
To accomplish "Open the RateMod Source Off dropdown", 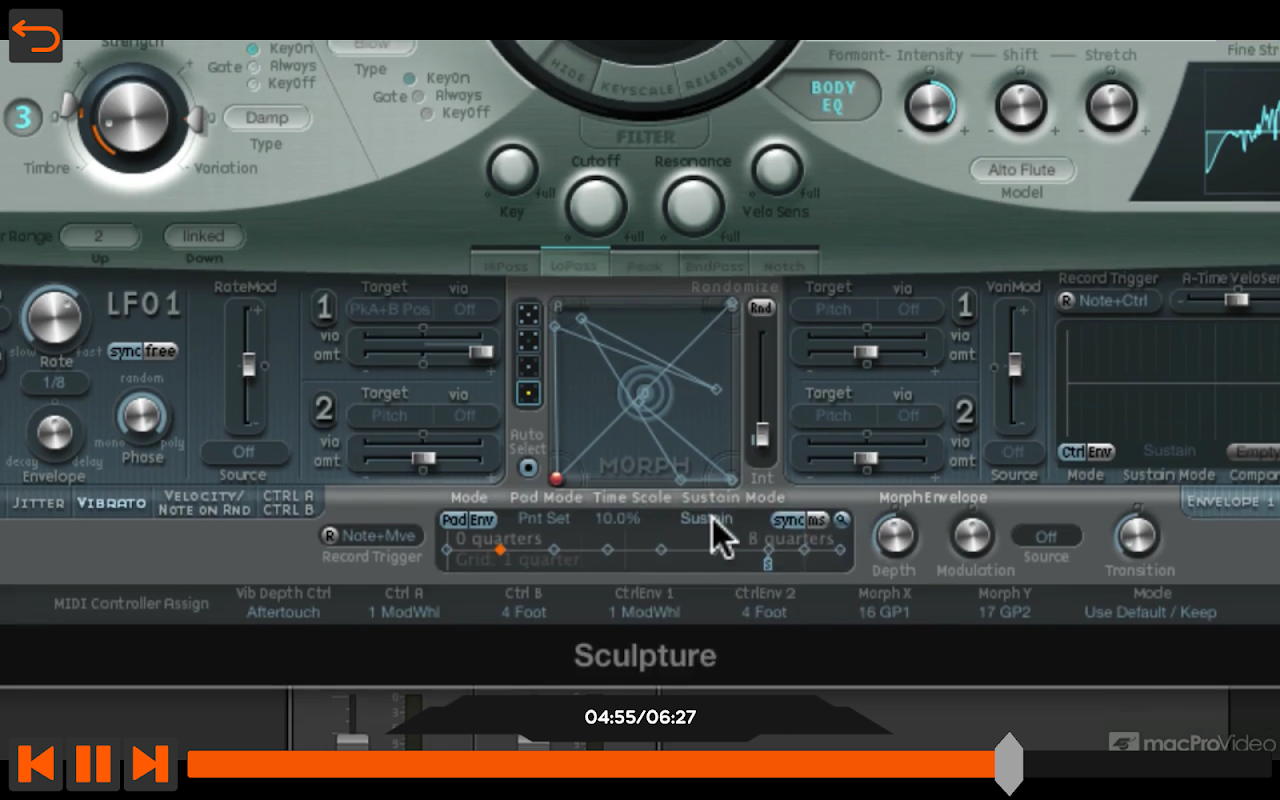I will (x=243, y=452).
